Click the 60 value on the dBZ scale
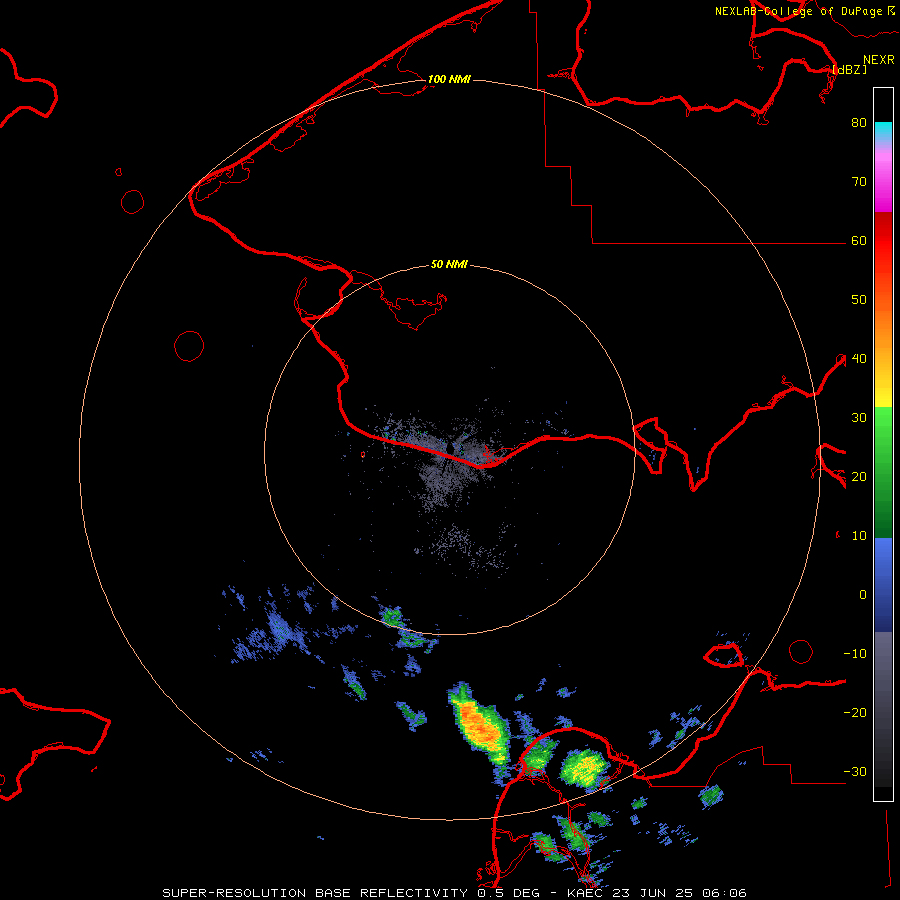 859,240
